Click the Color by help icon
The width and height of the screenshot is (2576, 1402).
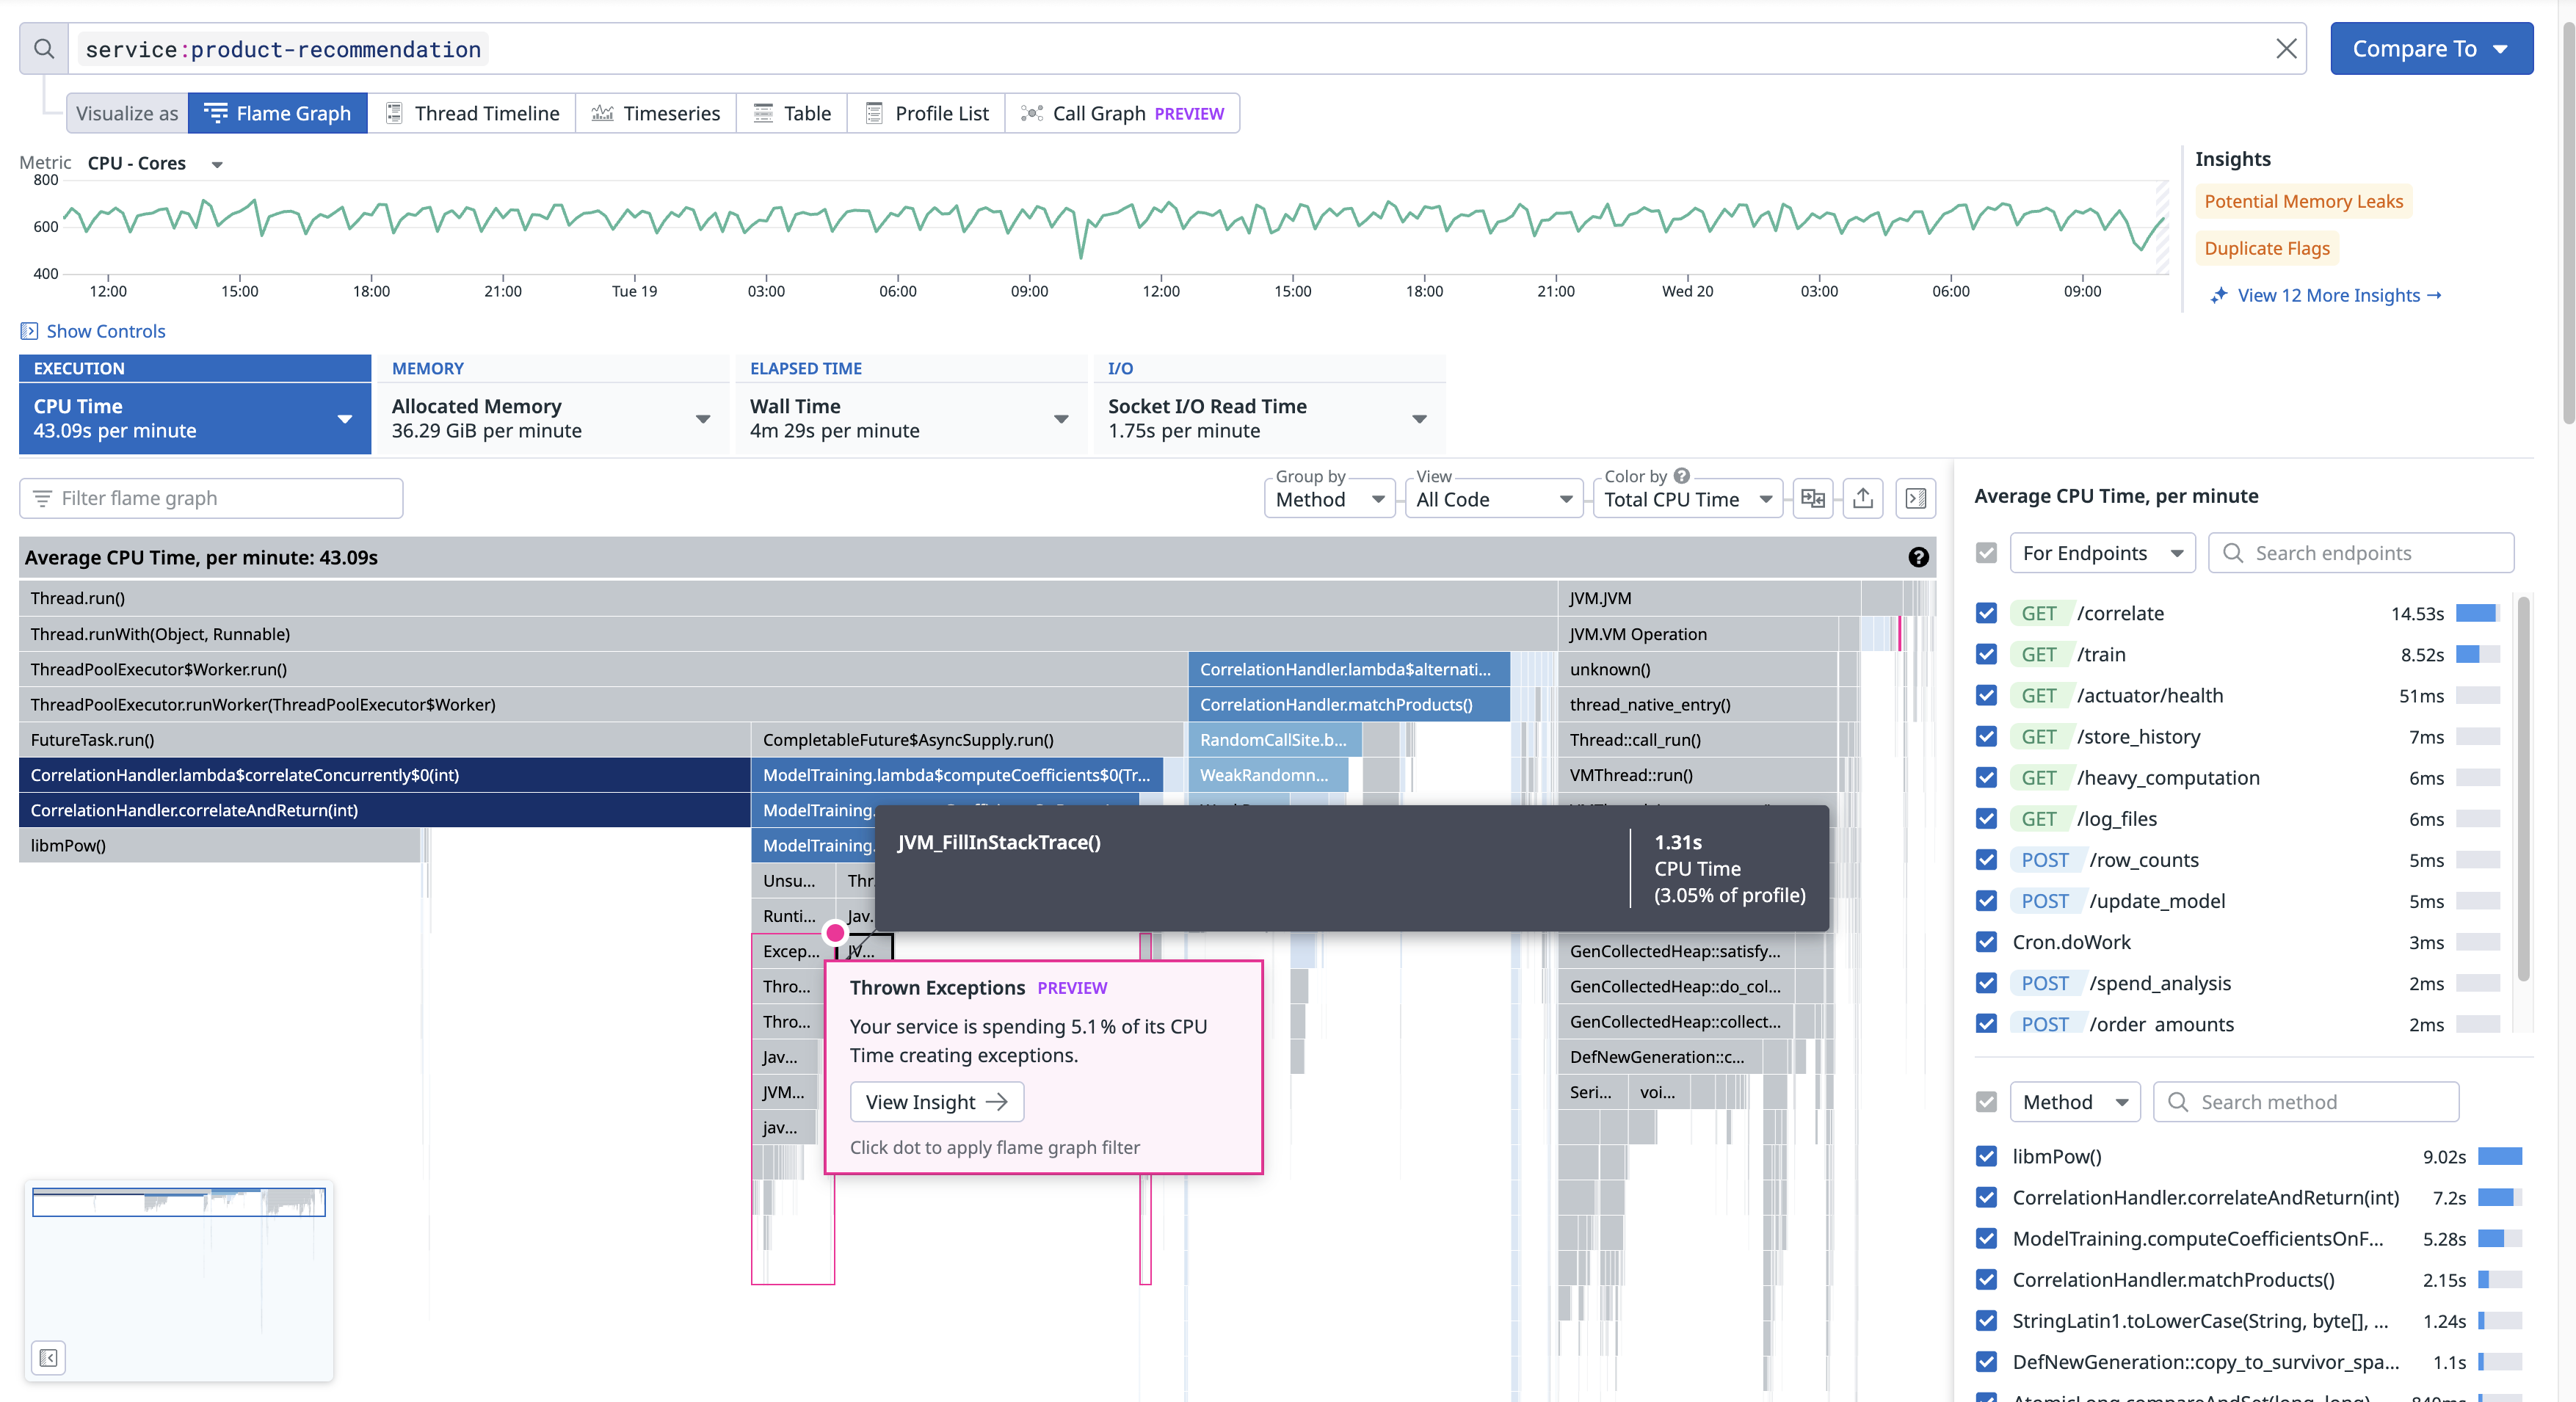[x=1682, y=476]
